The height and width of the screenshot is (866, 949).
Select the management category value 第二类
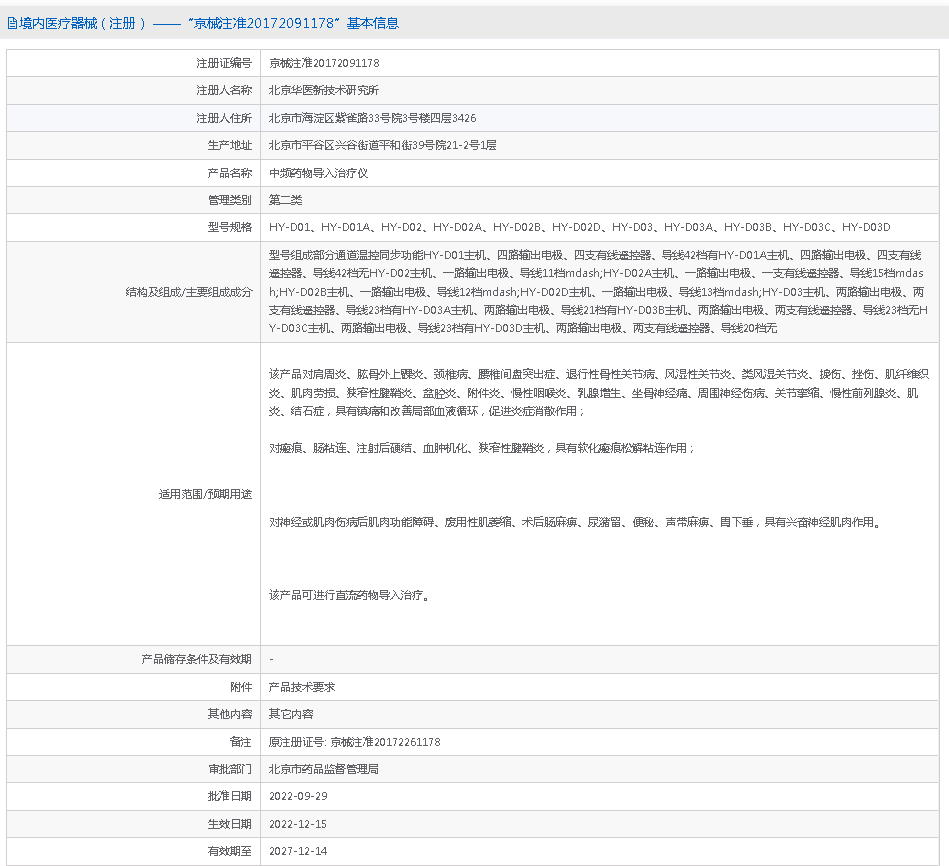pyautogui.click(x=286, y=200)
